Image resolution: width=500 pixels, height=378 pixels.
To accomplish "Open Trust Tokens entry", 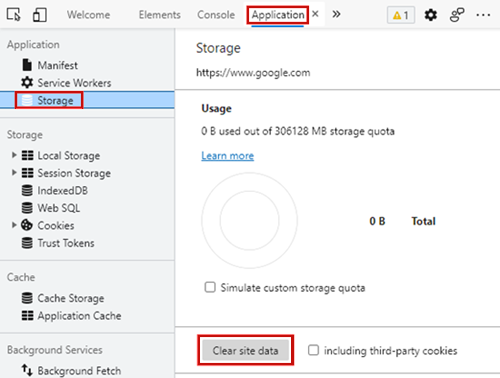I will (66, 243).
